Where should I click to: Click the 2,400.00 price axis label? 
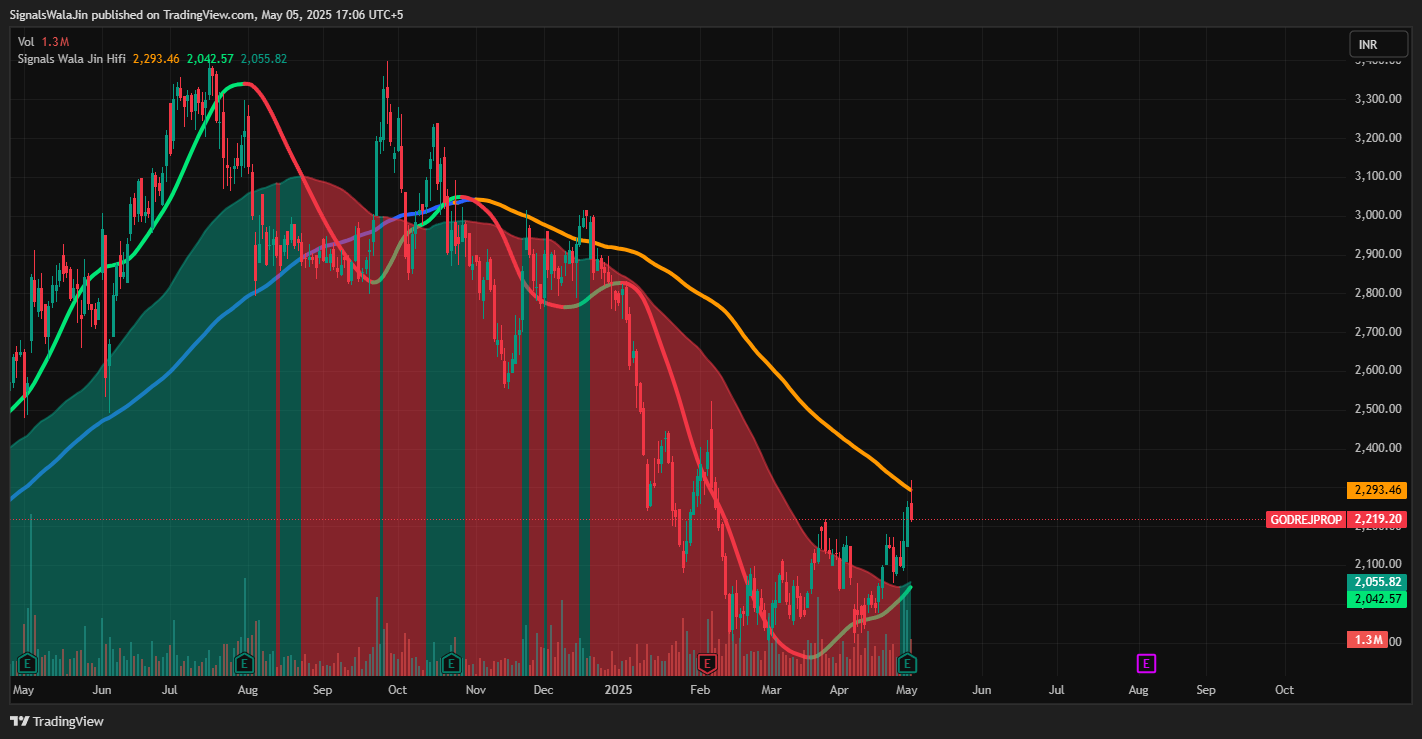(1378, 448)
